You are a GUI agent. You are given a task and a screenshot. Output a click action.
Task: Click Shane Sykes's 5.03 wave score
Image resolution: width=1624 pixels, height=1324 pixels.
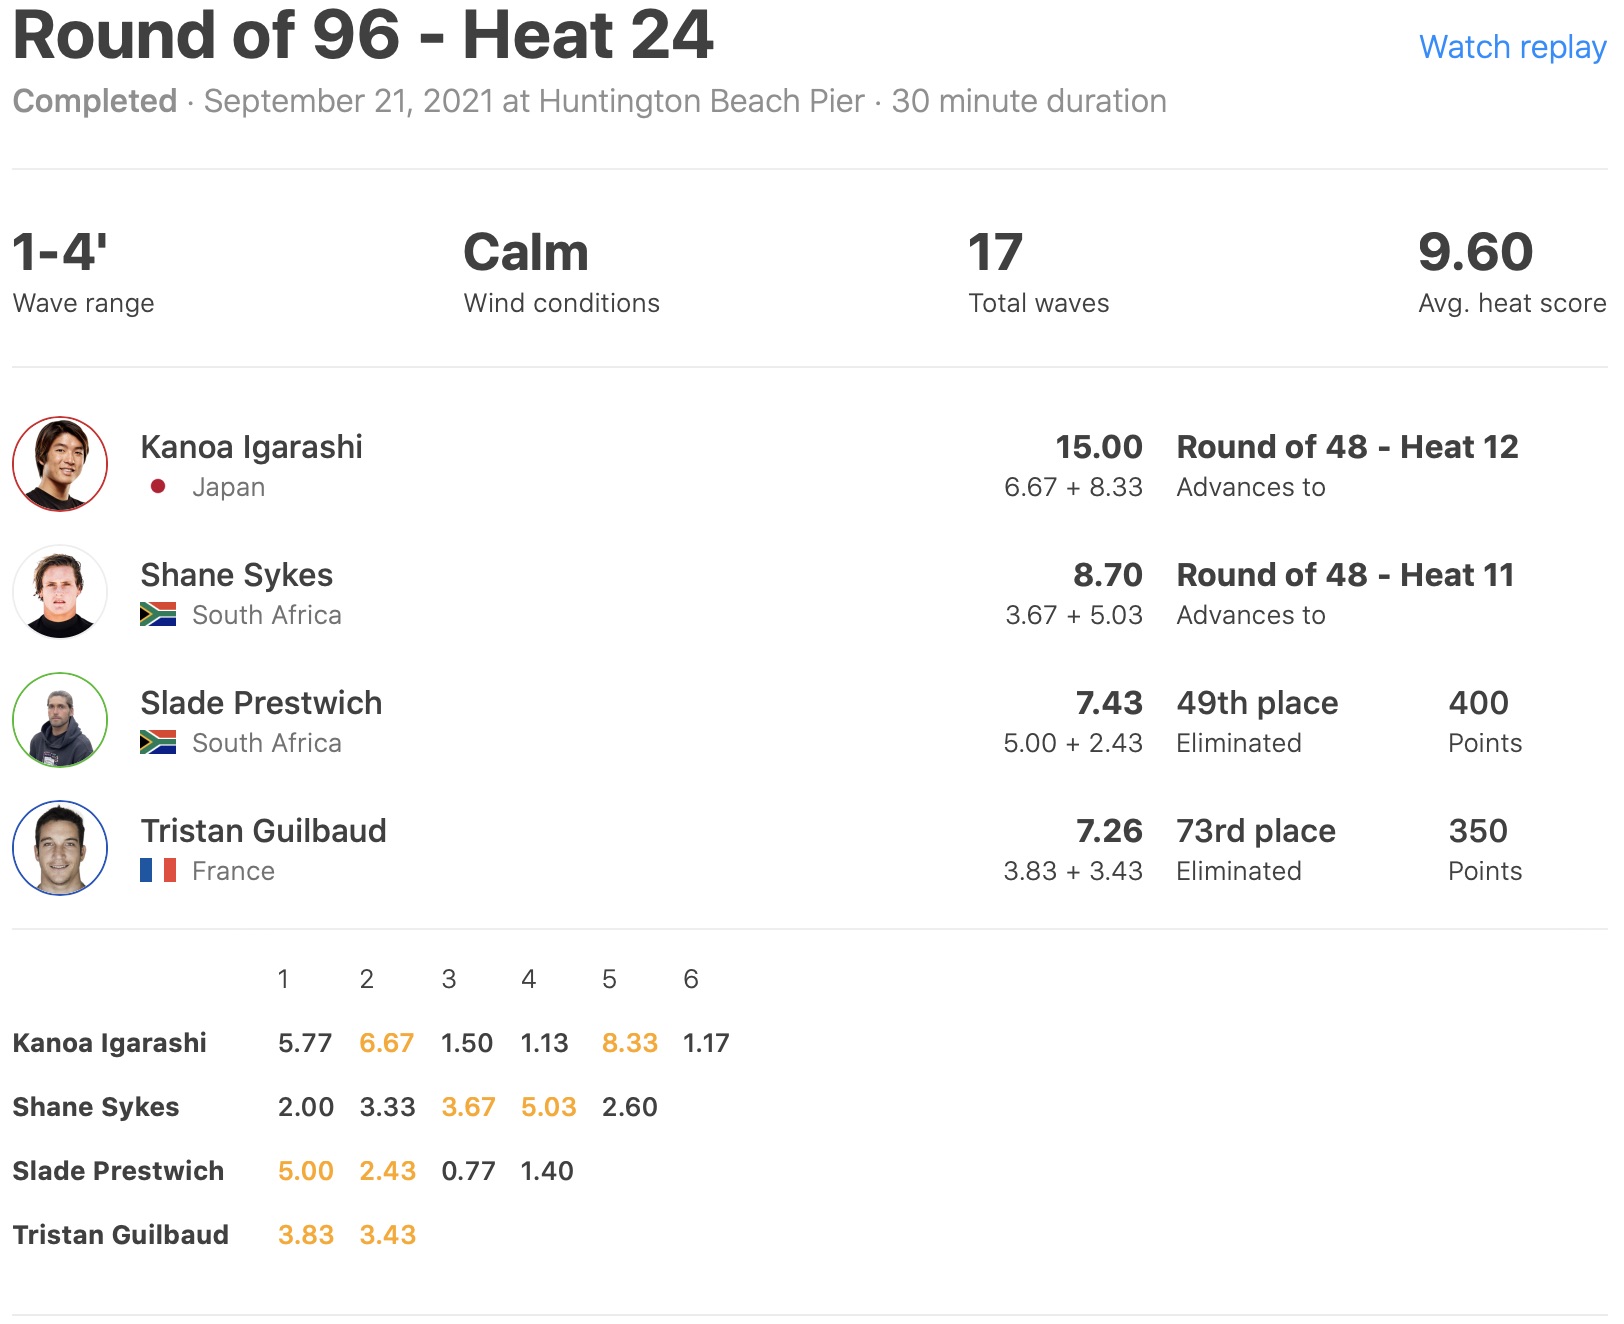click(548, 1107)
